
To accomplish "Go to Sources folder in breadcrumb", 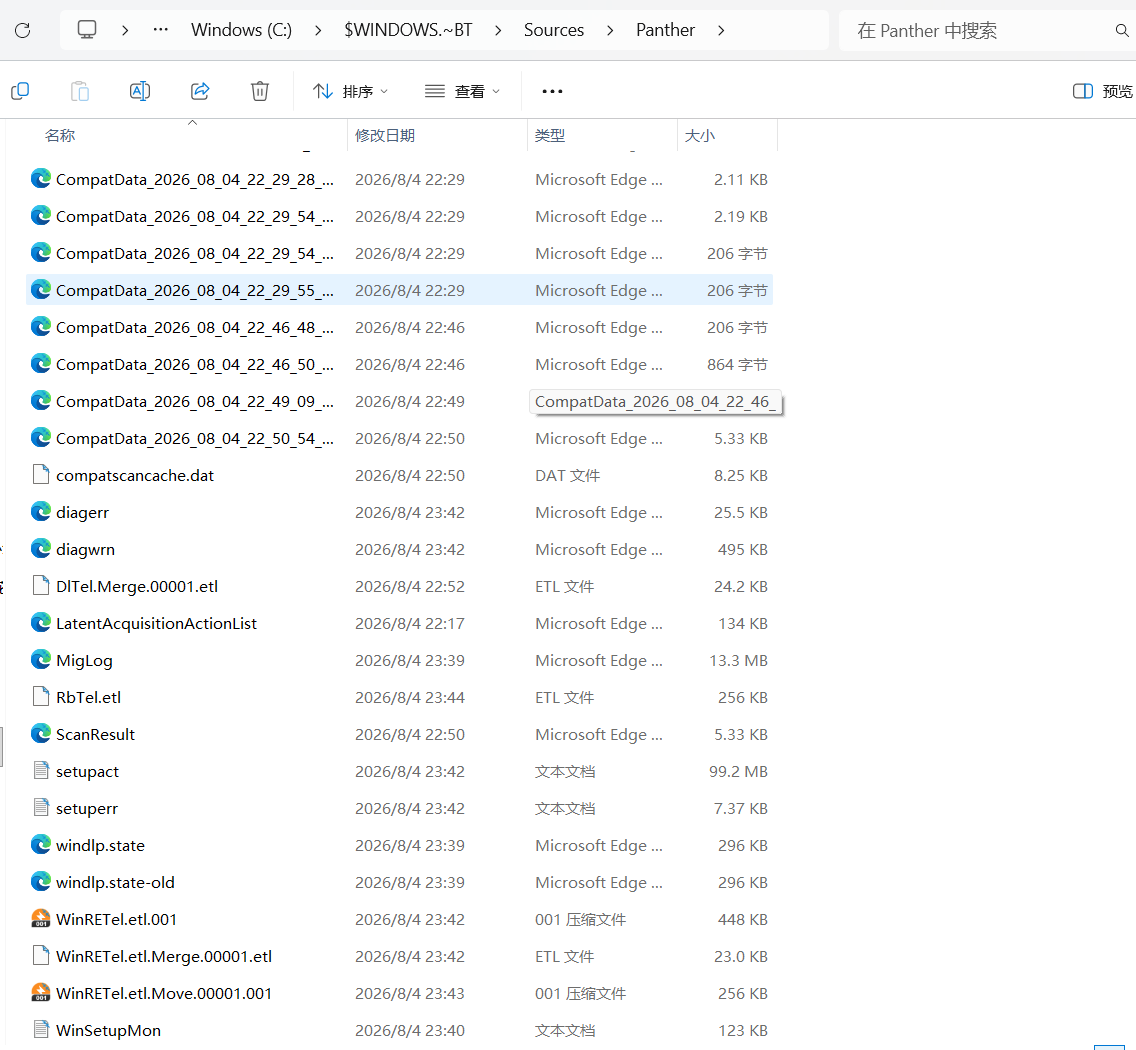I will (x=554, y=30).
